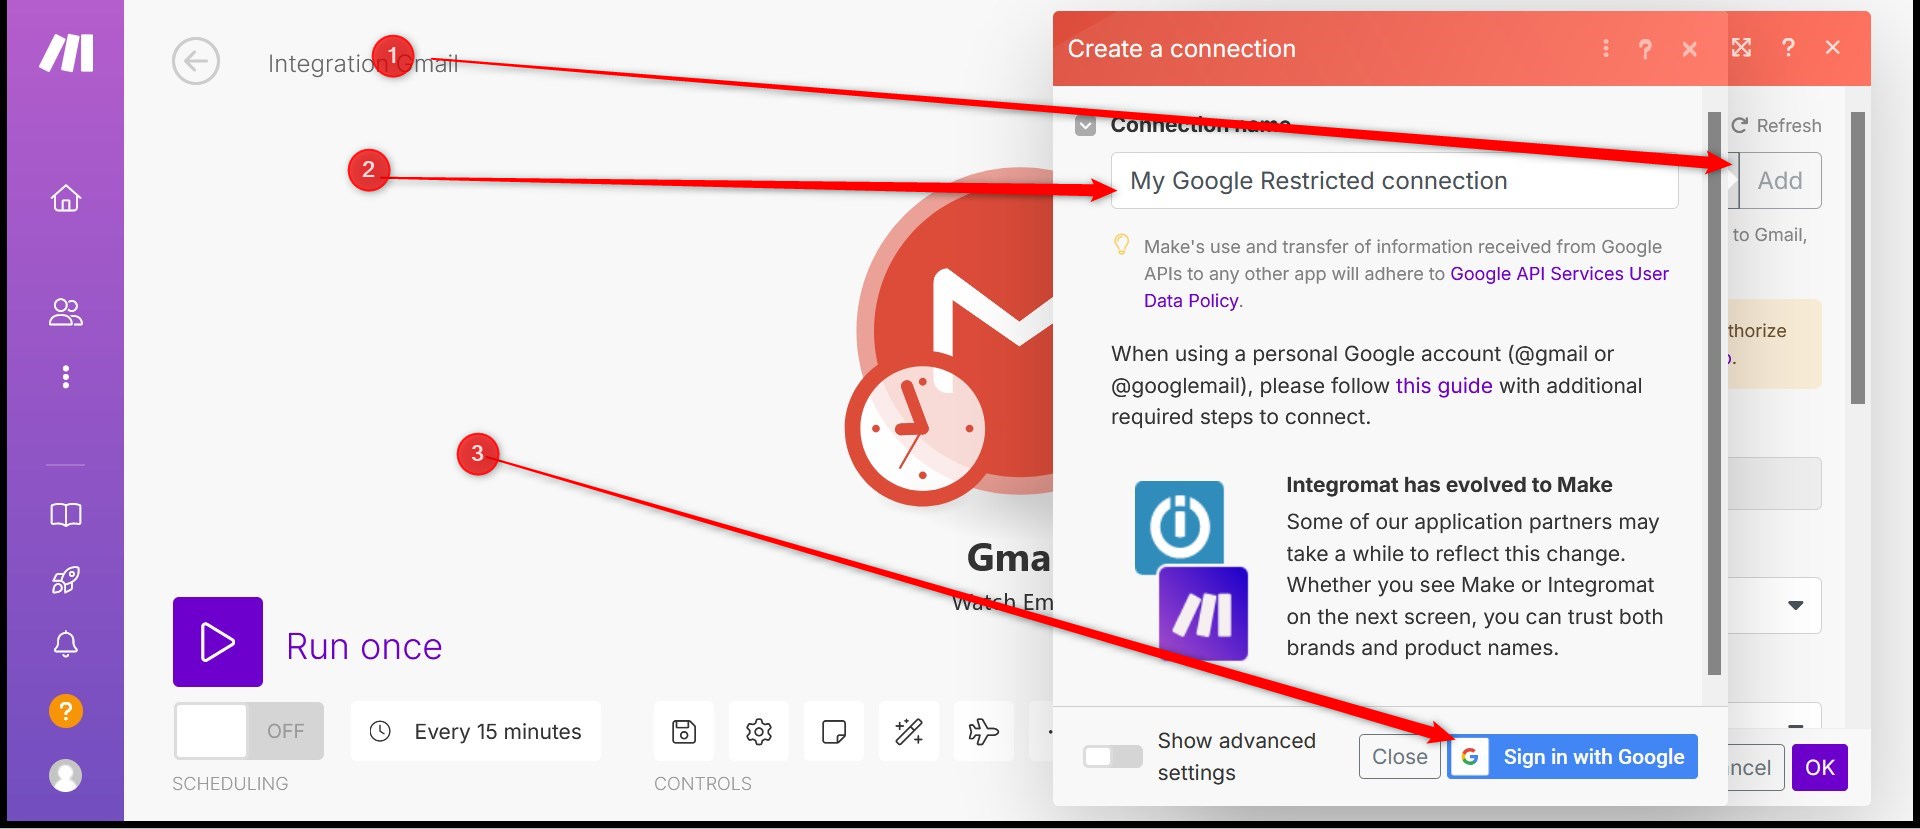1920x829 pixels.
Task: Open the three-dots More menu in the sidebar
Action: point(66,377)
